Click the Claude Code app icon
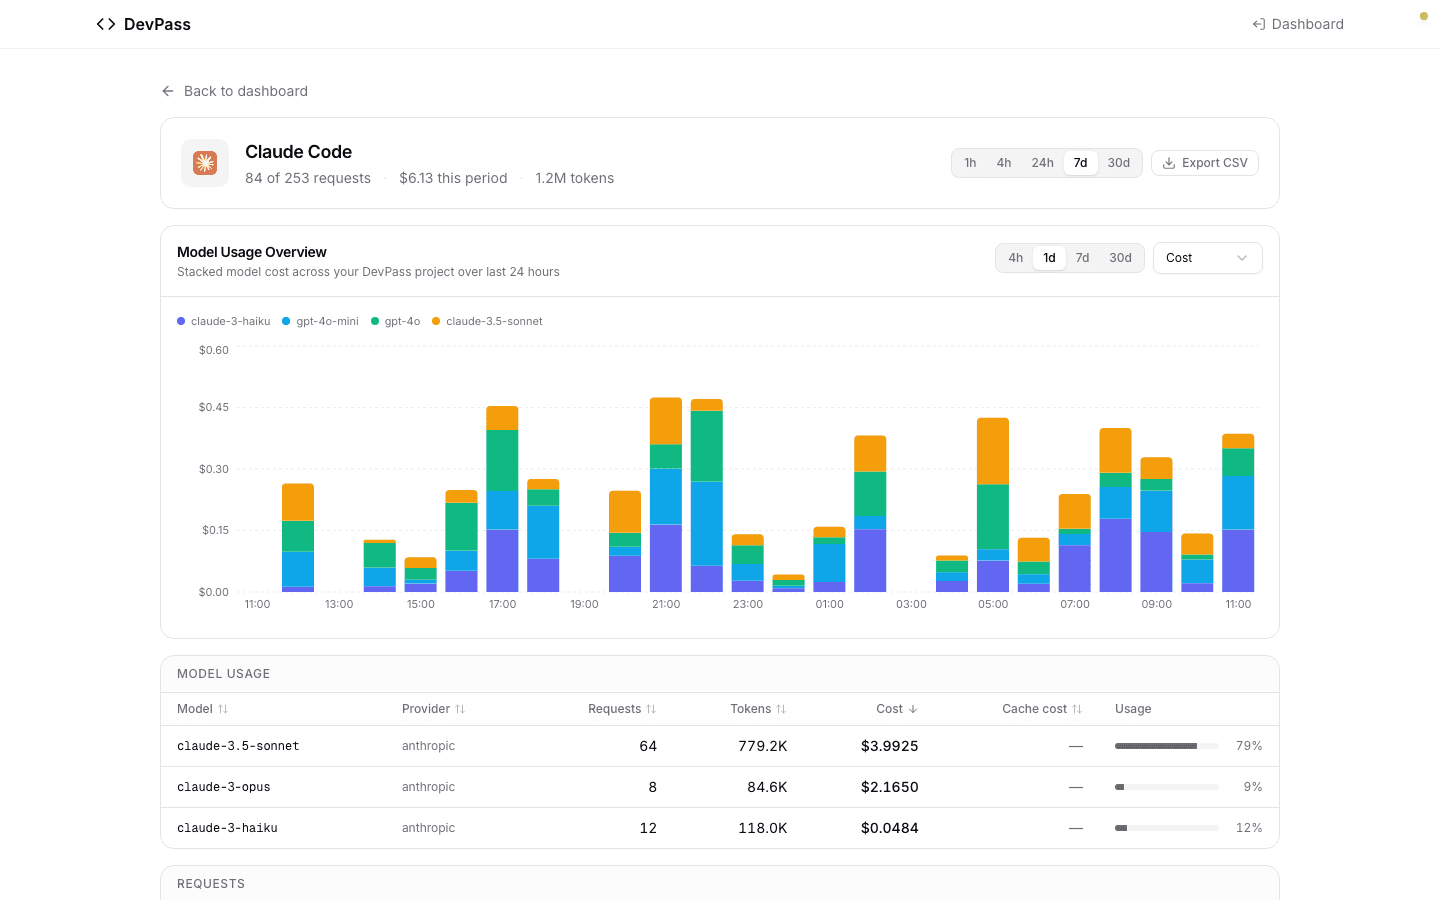The height and width of the screenshot is (900, 1440). coord(205,163)
